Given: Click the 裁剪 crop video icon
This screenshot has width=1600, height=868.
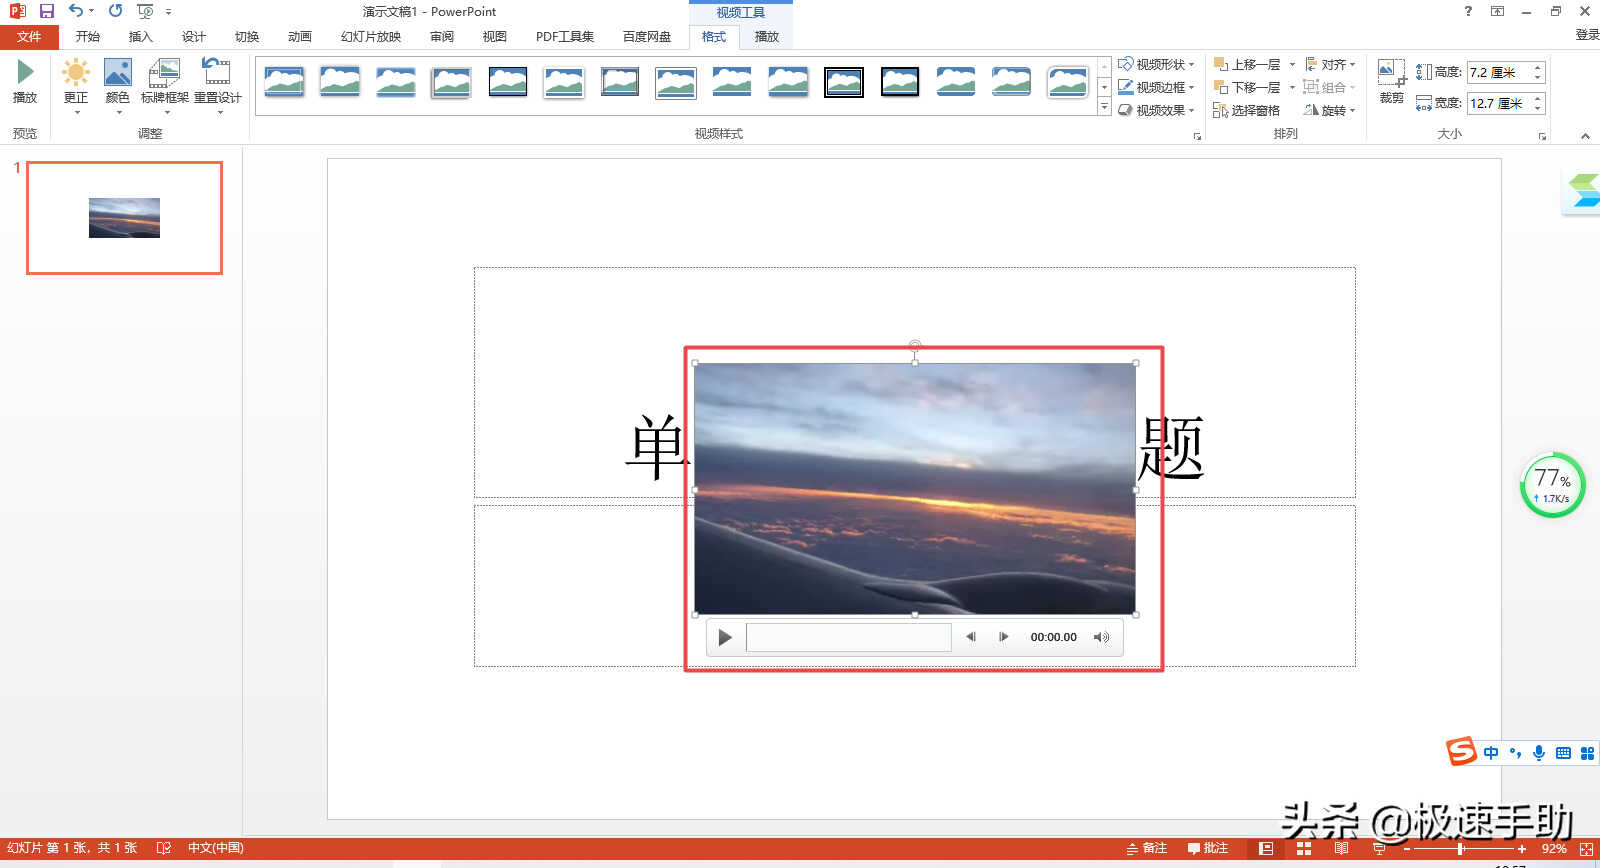Looking at the screenshot, I should 1391,80.
